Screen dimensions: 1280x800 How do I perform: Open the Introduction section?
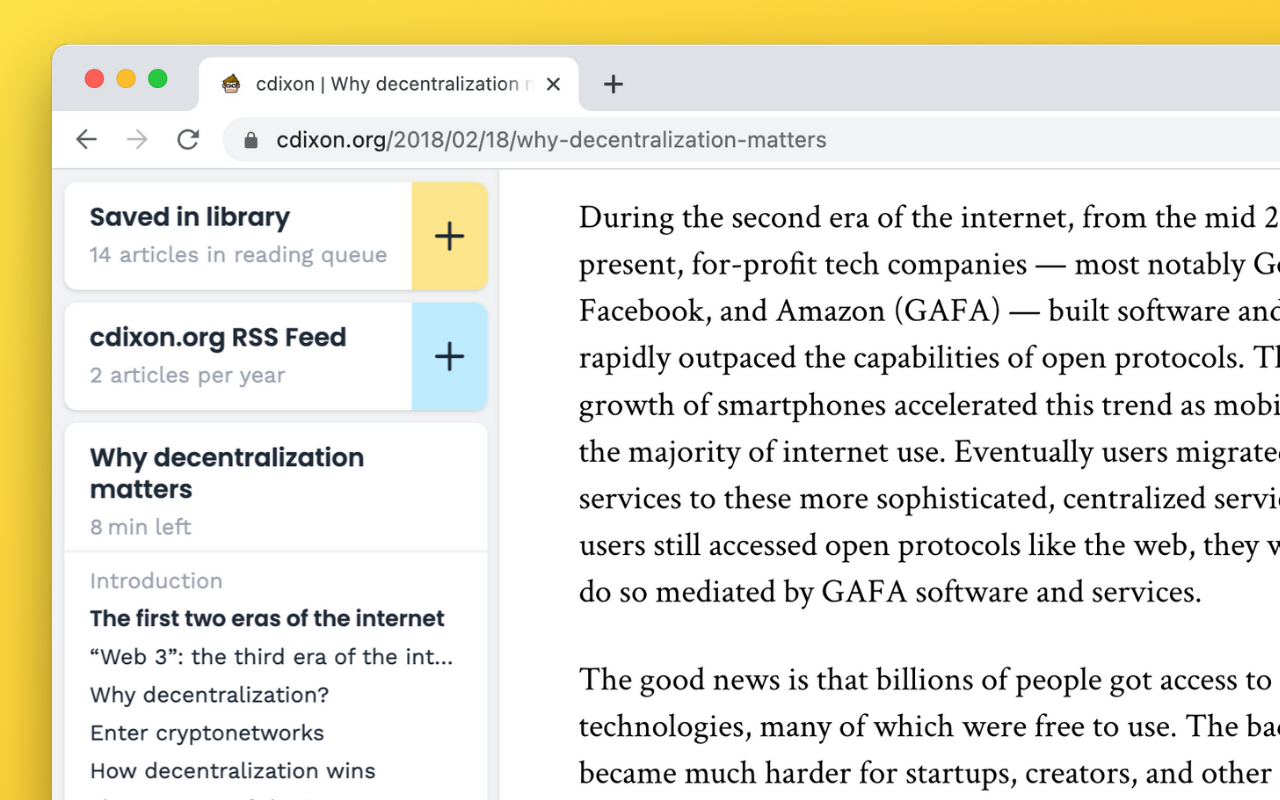click(156, 580)
